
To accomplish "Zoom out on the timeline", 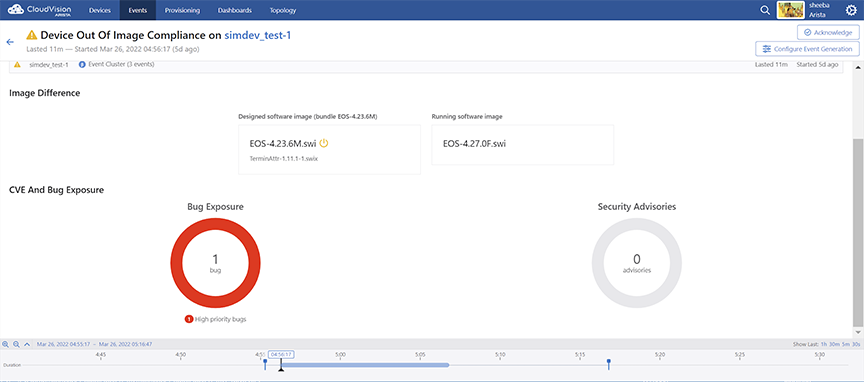I will pos(16,344).
